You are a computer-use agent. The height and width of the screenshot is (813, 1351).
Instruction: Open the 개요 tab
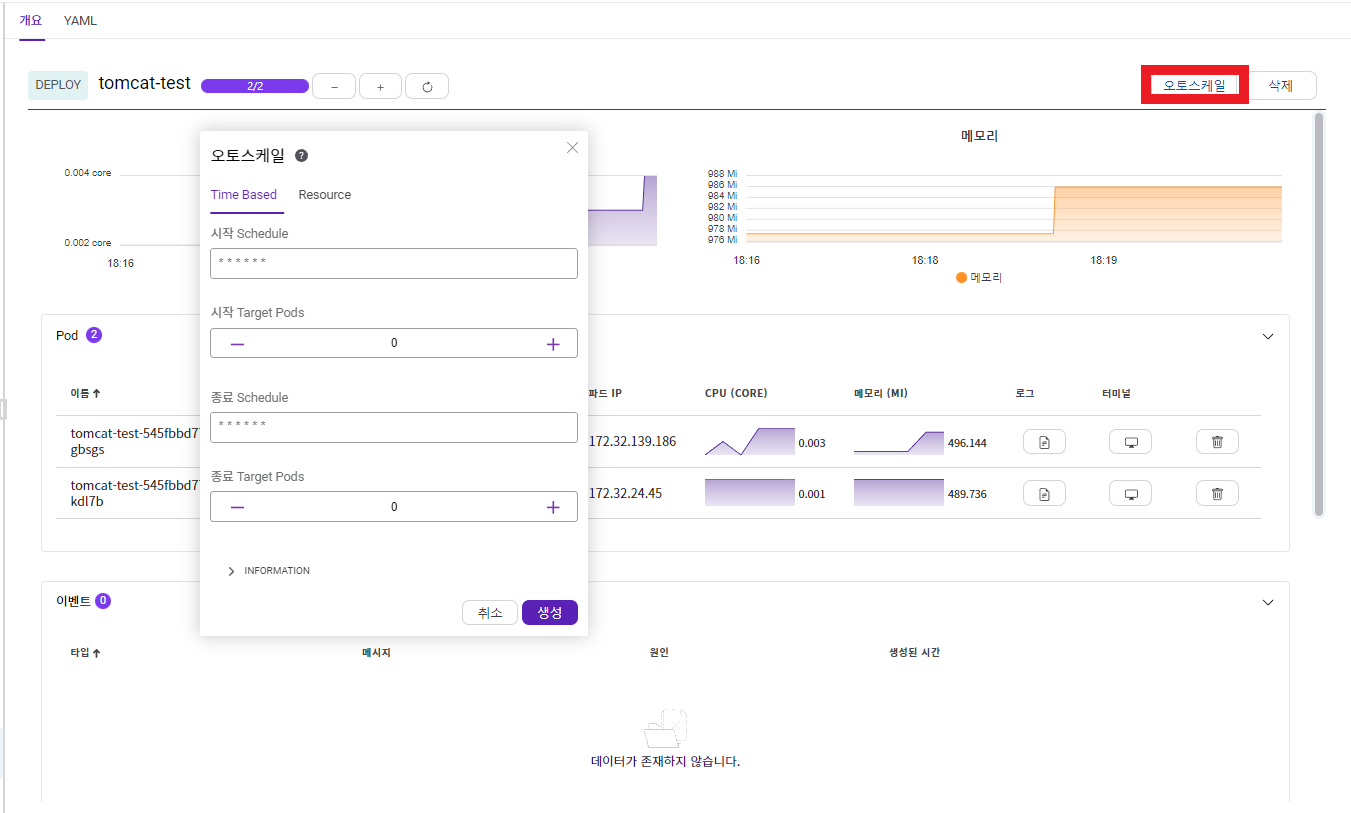[x=32, y=20]
